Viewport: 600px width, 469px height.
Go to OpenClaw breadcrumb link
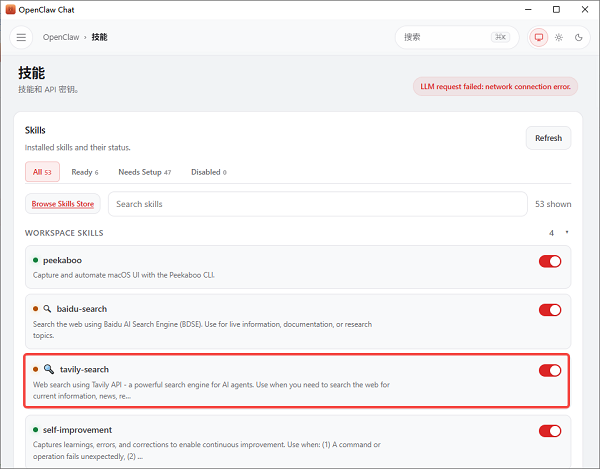click(61, 37)
